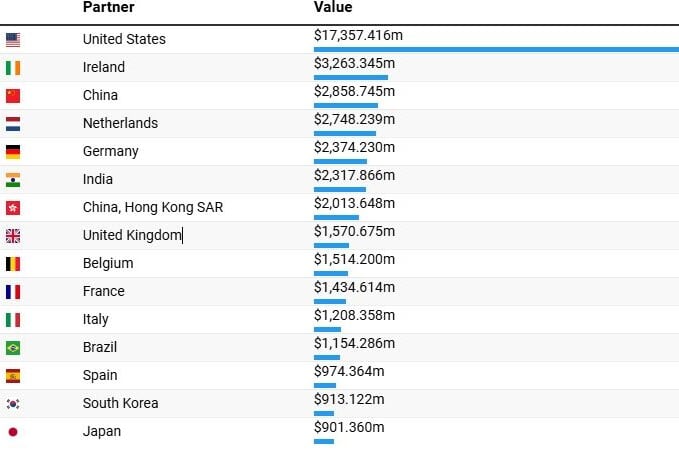Click the United States flag icon
The width and height of the screenshot is (679, 453).
click(x=13, y=40)
